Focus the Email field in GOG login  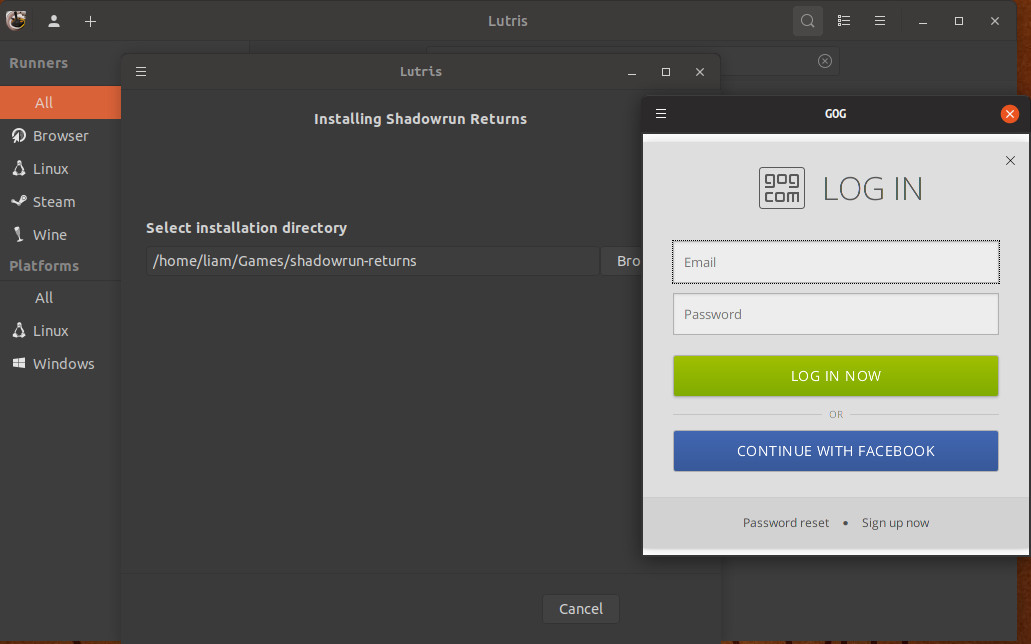pyautogui.click(x=836, y=262)
